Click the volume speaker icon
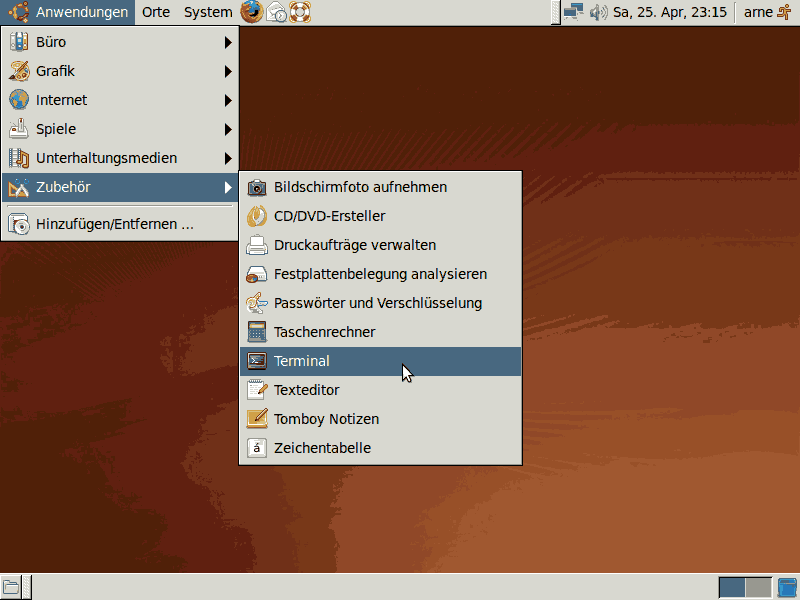This screenshot has width=800, height=600. (598, 12)
